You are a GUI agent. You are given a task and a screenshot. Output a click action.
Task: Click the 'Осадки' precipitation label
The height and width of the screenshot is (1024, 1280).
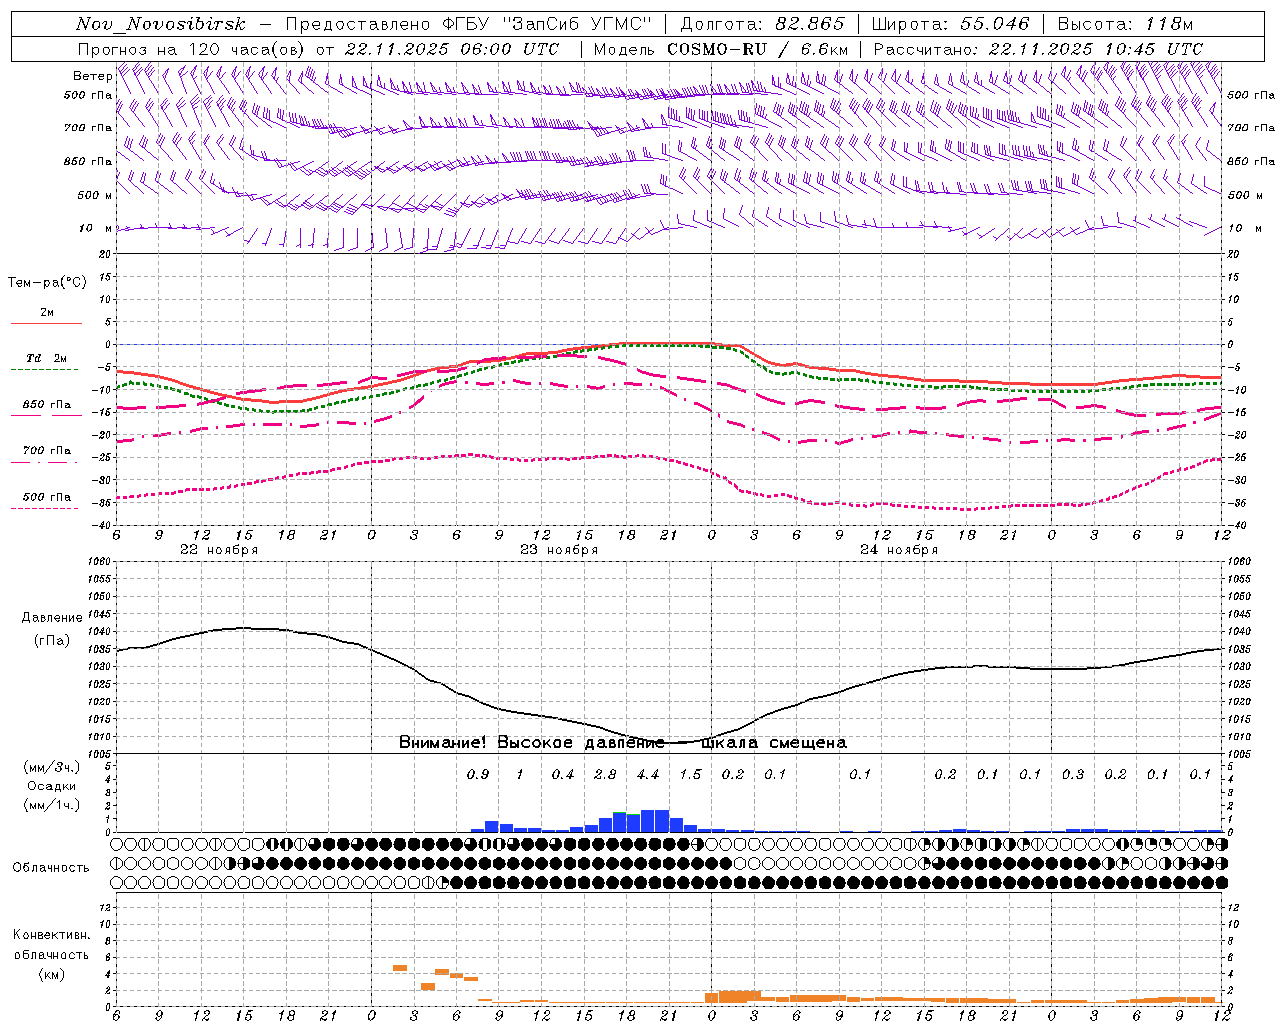(52, 786)
